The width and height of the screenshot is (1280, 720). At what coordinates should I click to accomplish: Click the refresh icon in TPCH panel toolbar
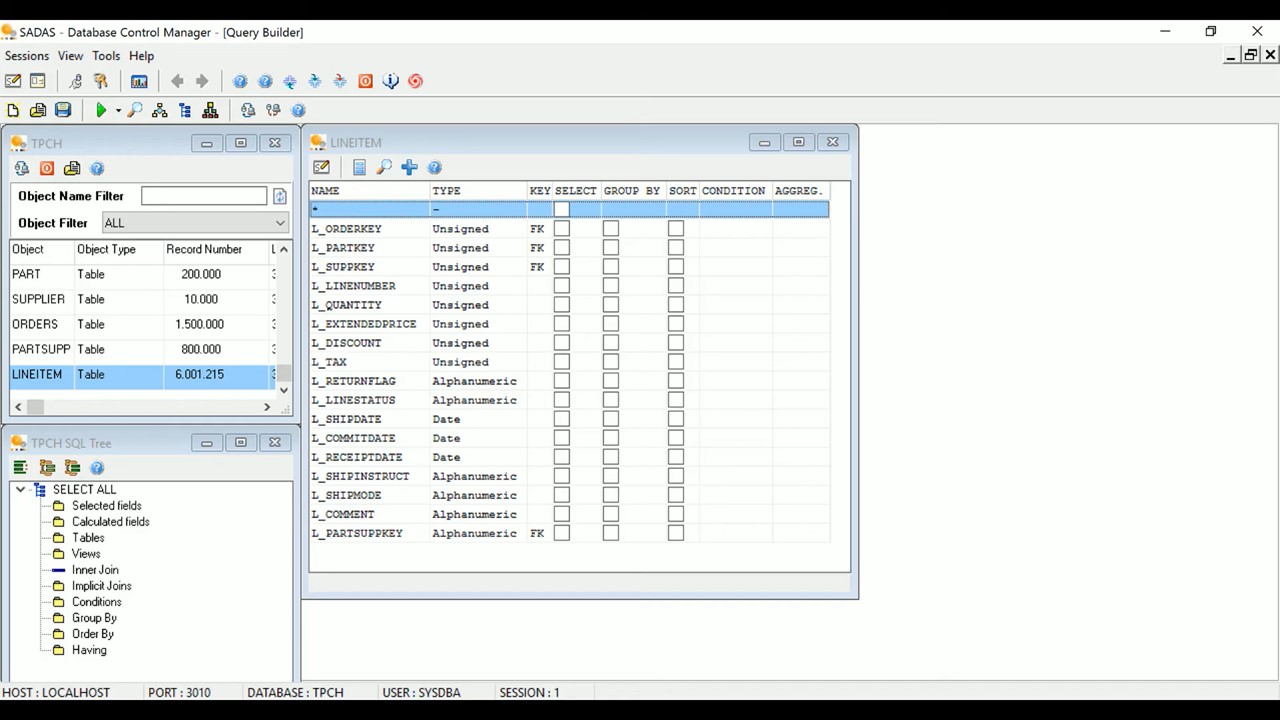click(21, 168)
